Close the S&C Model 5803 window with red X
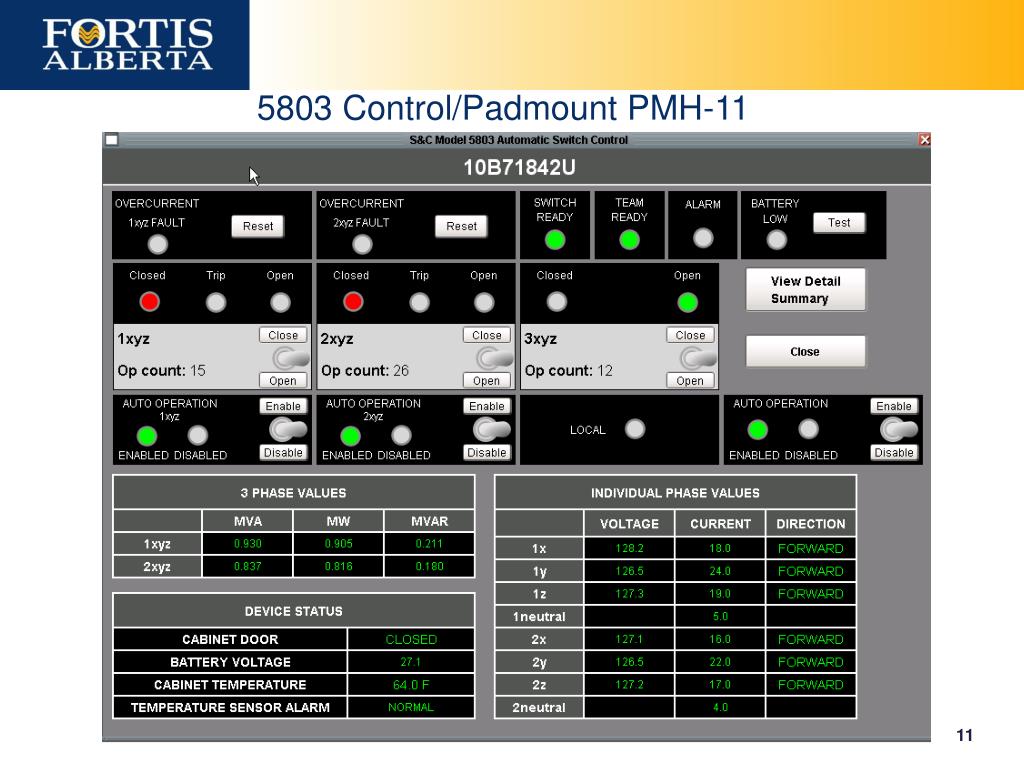The width and height of the screenshot is (1024, 768). pos(924,140)
